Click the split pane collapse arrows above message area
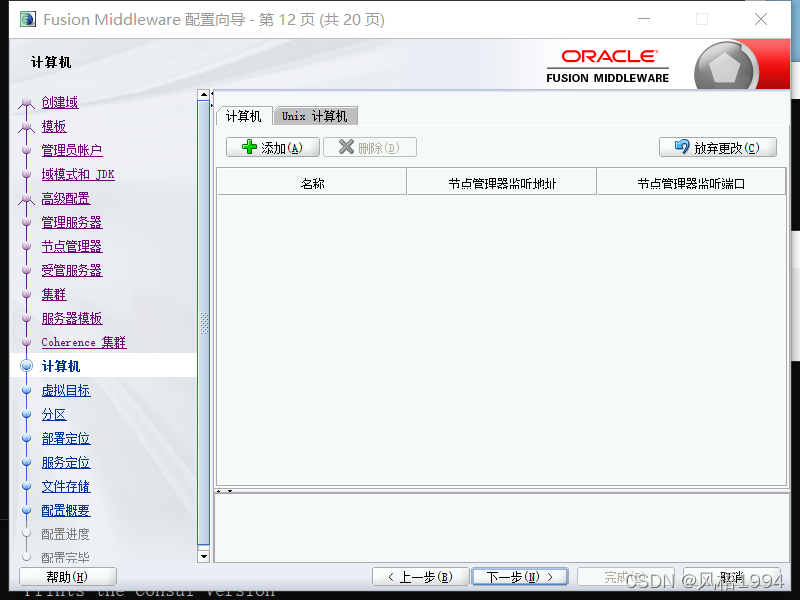The width and height of the screenshot is (800, 600). point(224,491)
